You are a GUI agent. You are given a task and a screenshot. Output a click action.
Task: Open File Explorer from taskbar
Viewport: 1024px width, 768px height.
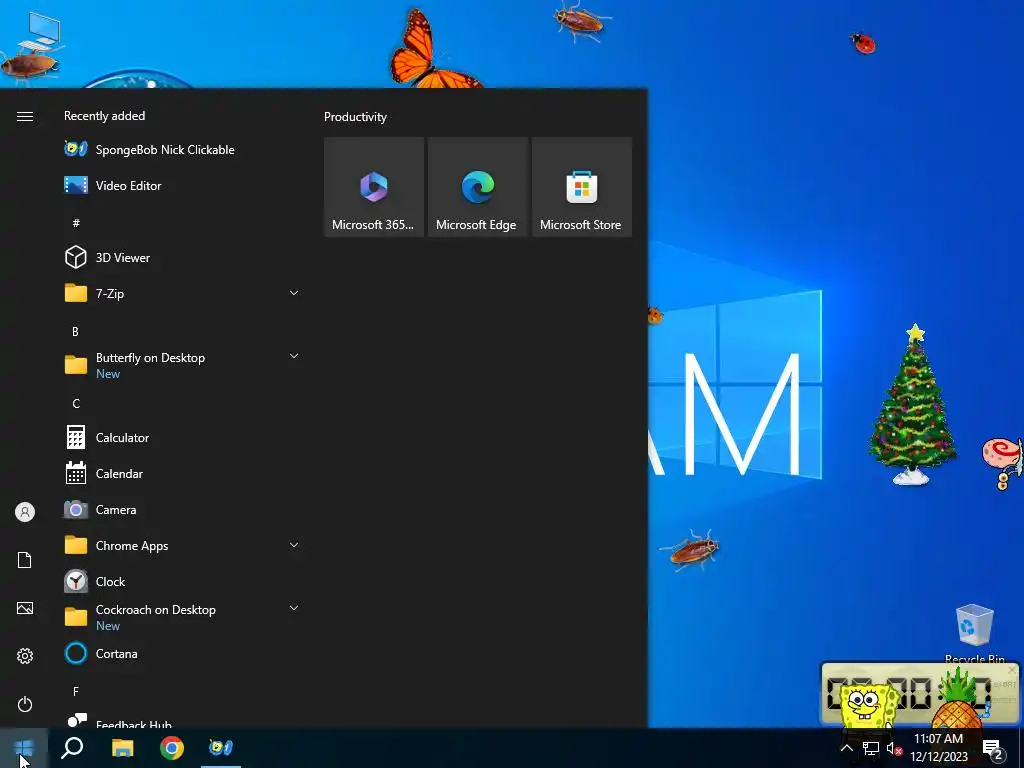point(122,748)
